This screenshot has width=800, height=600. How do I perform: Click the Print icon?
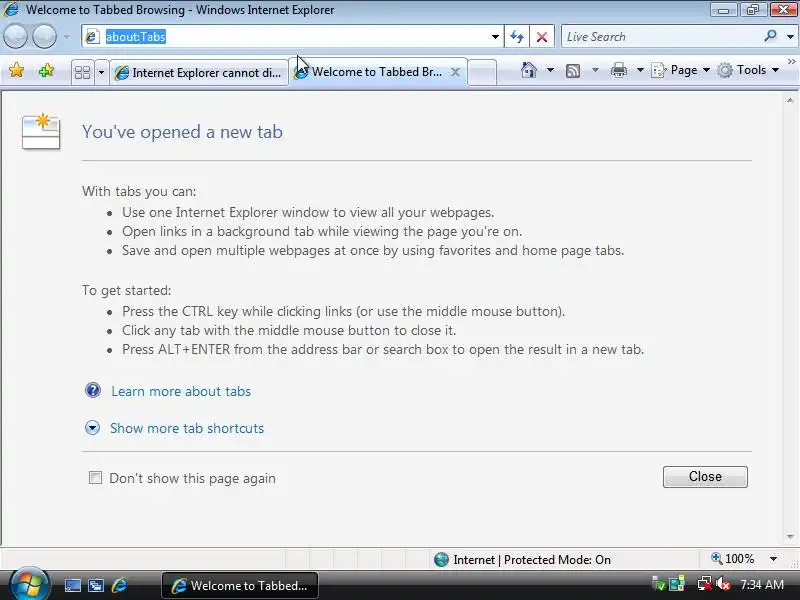[x=618, y=70]
